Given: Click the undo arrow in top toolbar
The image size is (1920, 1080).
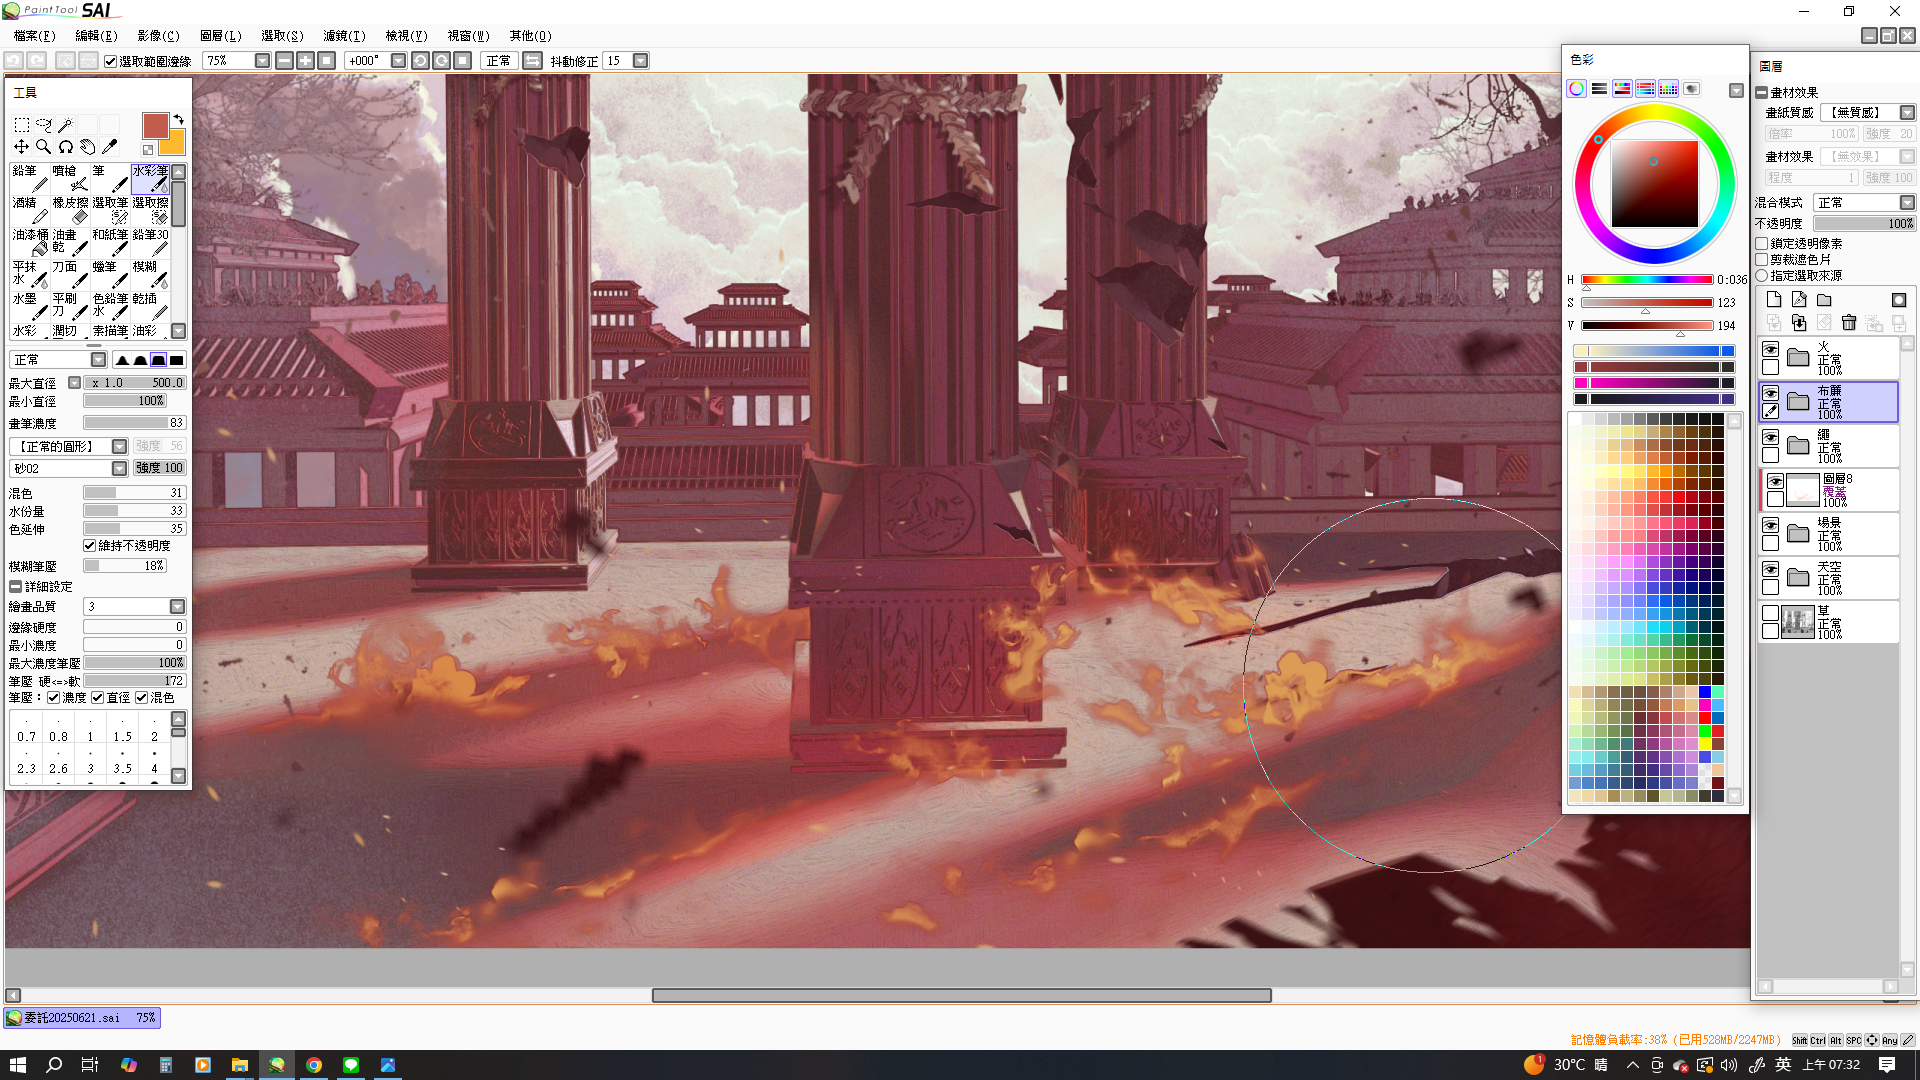Looking at the screenshot, I should point(14,61).
